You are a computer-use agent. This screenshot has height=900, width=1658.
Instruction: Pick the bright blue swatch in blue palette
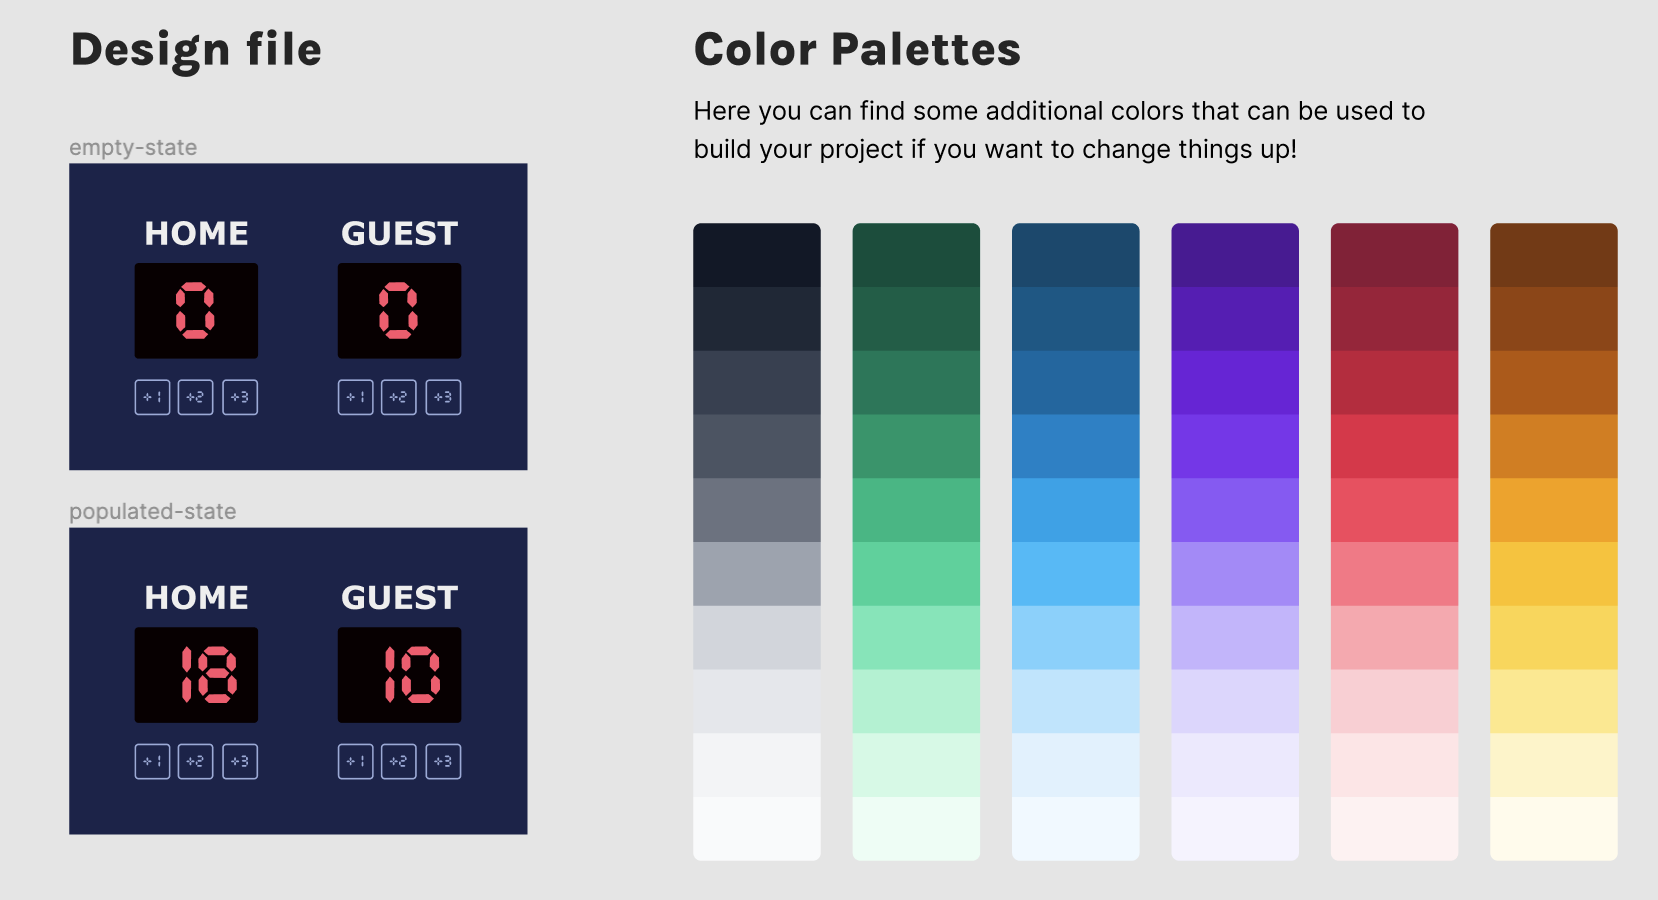point(1076,510)
